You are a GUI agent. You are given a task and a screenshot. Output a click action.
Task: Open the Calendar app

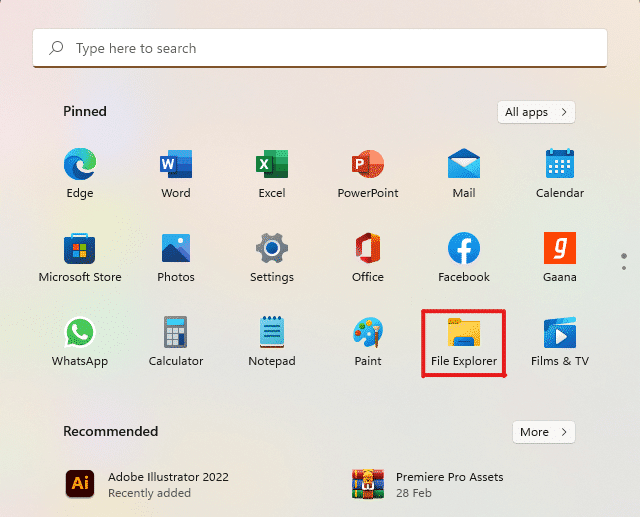pyautogui.click(x=560, y=173)
